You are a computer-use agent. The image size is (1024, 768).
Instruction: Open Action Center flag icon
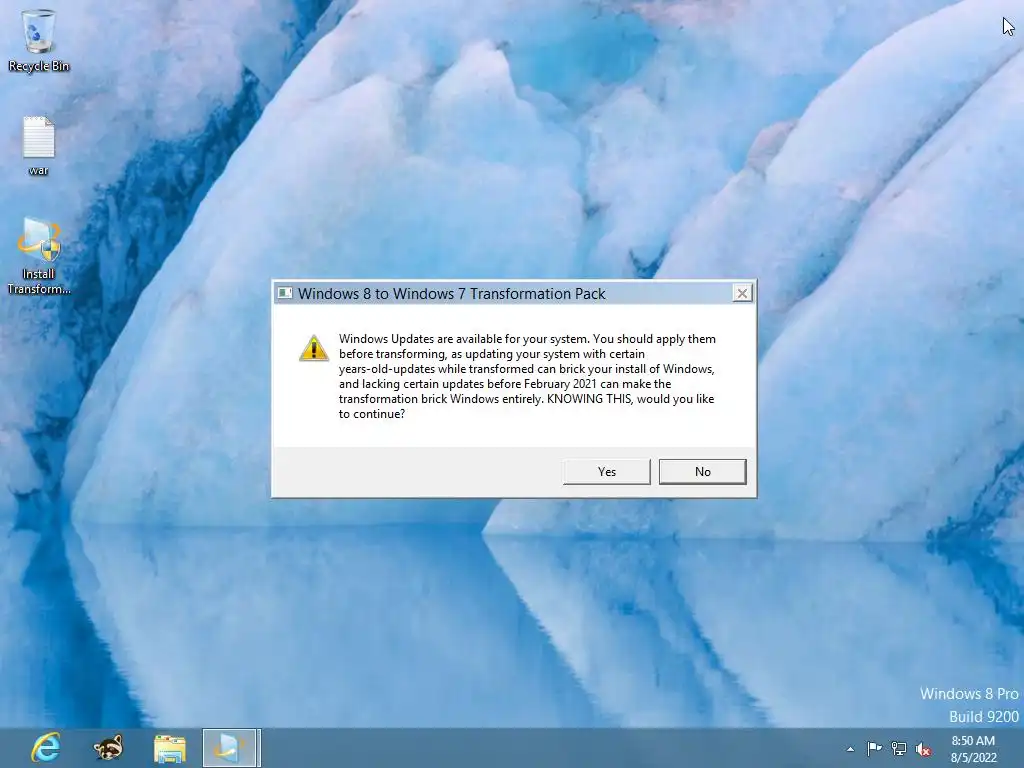point(874,748)
